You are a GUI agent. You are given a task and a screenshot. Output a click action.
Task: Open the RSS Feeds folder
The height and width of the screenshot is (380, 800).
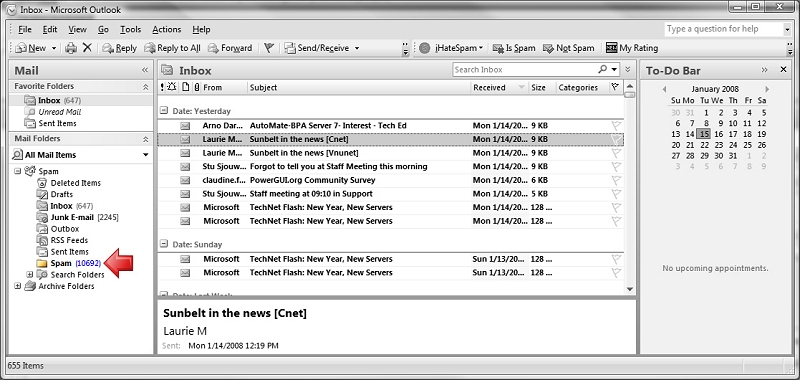point(62,240)
